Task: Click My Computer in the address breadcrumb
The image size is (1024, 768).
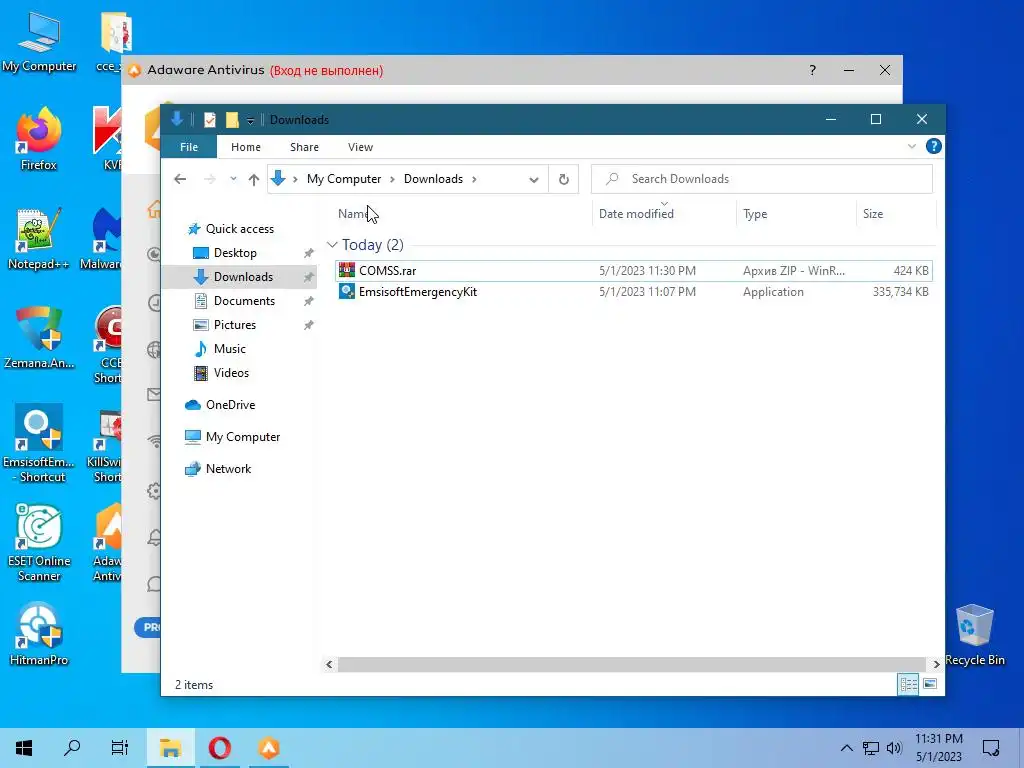Action: [x=344, y=179]
